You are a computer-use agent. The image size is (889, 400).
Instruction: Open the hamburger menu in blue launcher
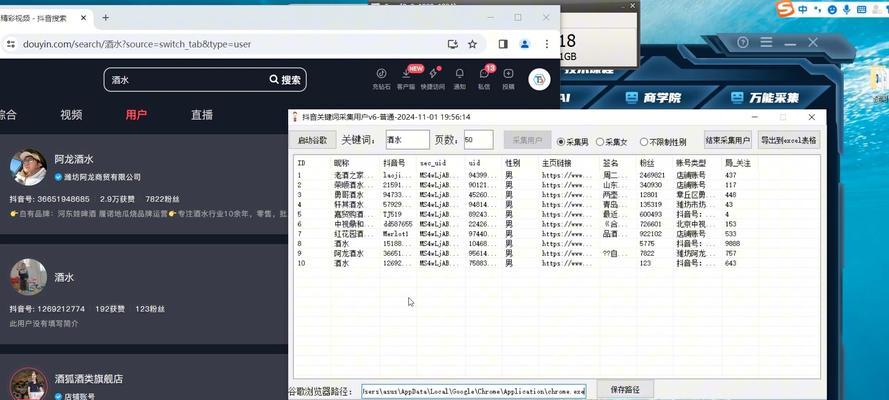pyautogui.click(x=767, y=42)
